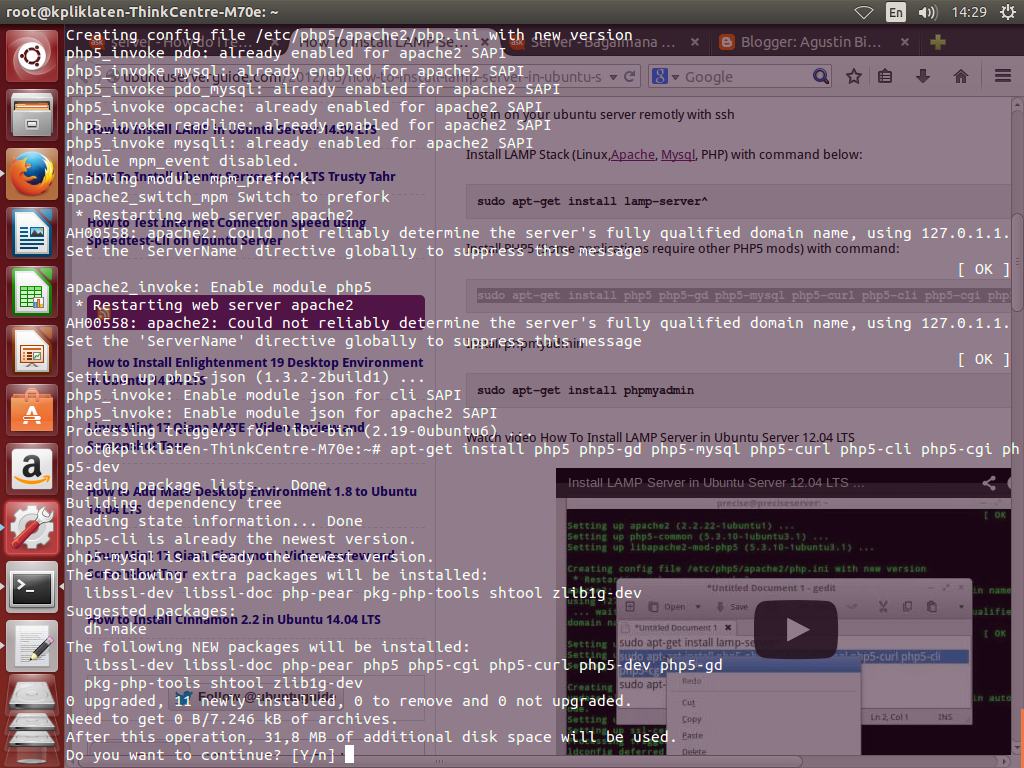Open 'How To Install Ubuntu Server' Trusty Tahr link
Viewport: 1024px width, 768px height.
coord(241,177)
